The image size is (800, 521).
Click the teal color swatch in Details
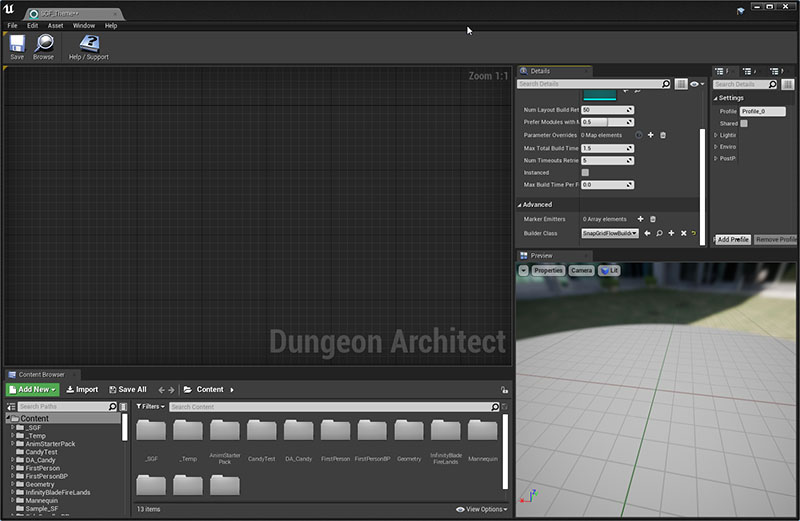(599, 94)
